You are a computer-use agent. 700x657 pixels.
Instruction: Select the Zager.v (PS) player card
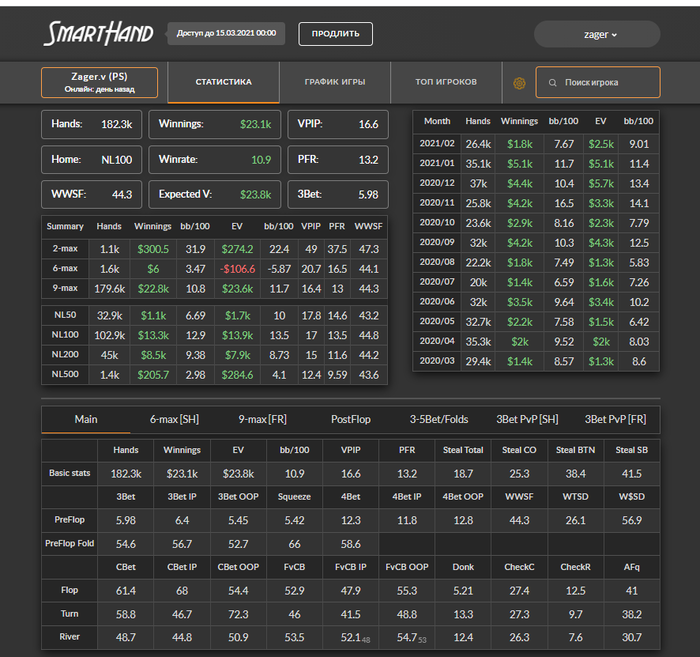click(x=100, y=83)
